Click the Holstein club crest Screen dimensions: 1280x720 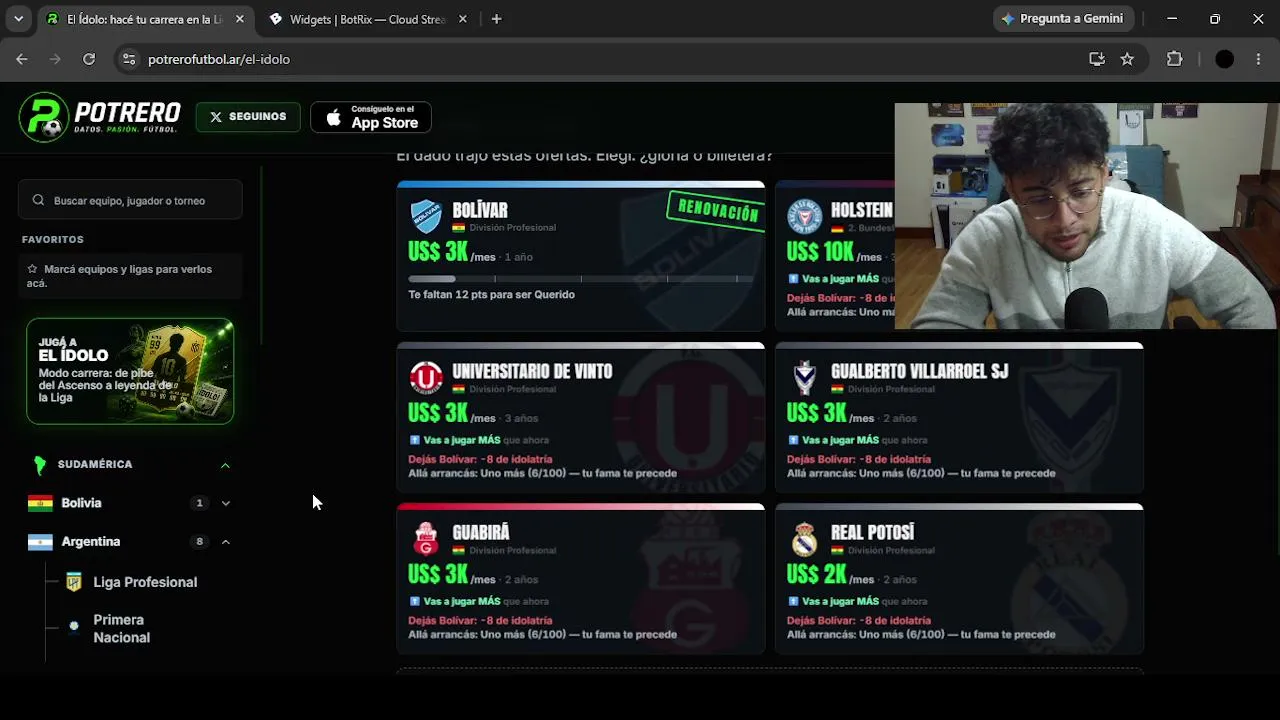click(804, 216)
